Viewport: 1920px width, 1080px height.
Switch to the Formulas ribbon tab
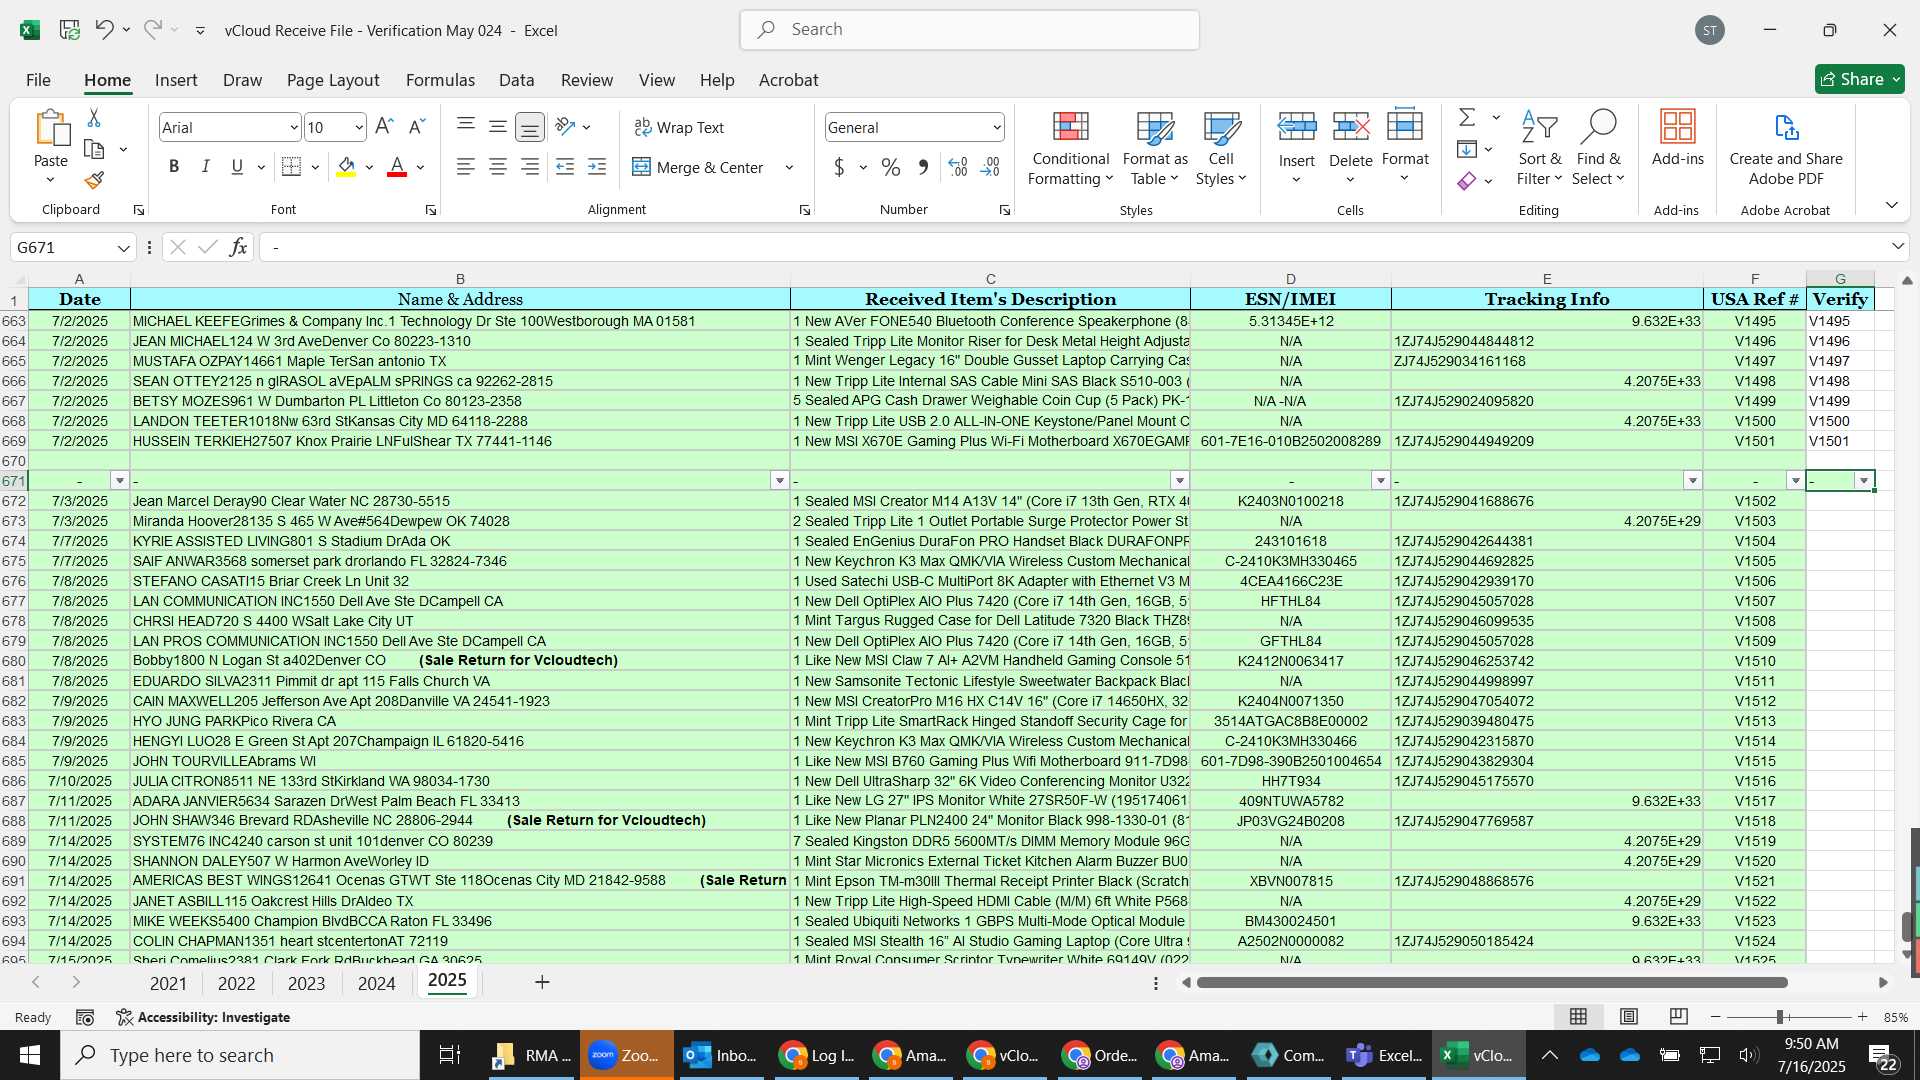coord(440,80)
